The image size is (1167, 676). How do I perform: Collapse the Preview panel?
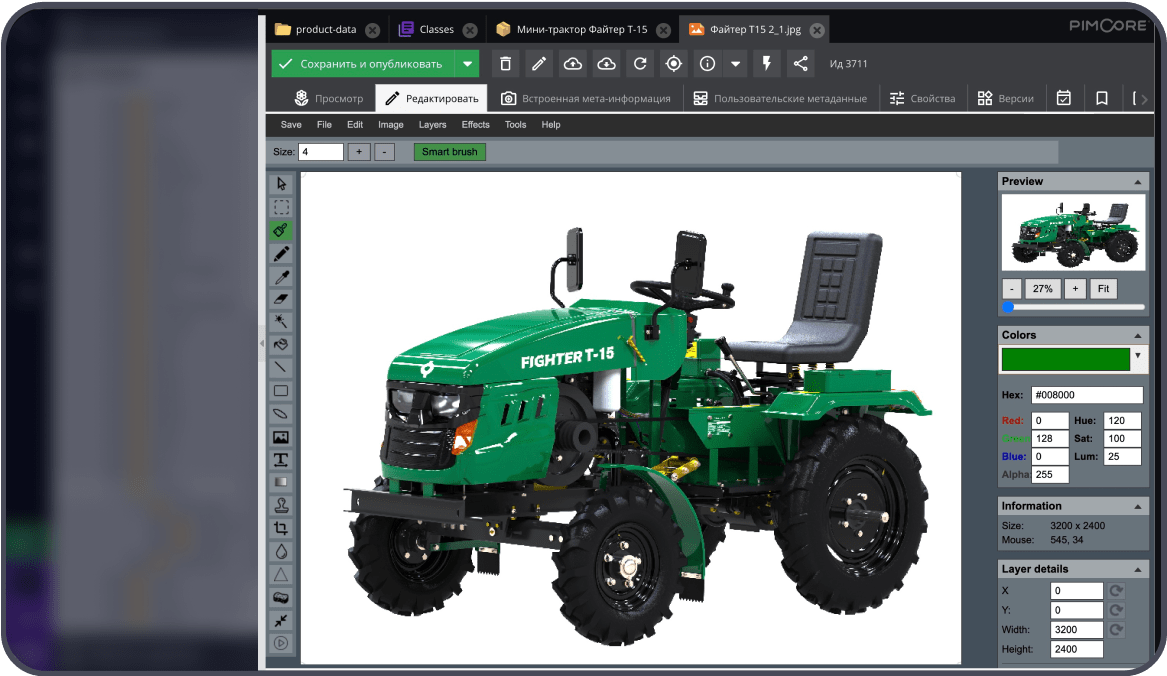[1138, 182]
